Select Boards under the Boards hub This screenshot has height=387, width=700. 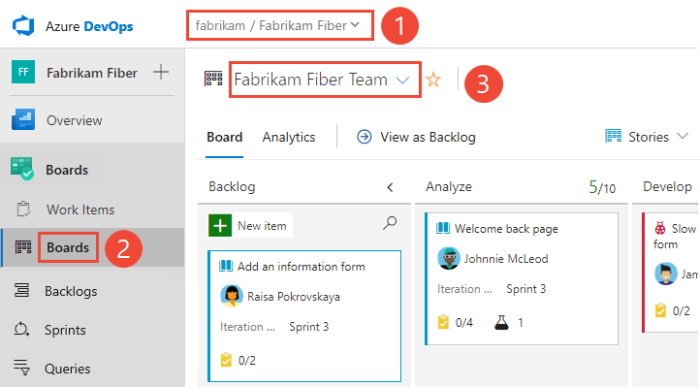[68, 247]
